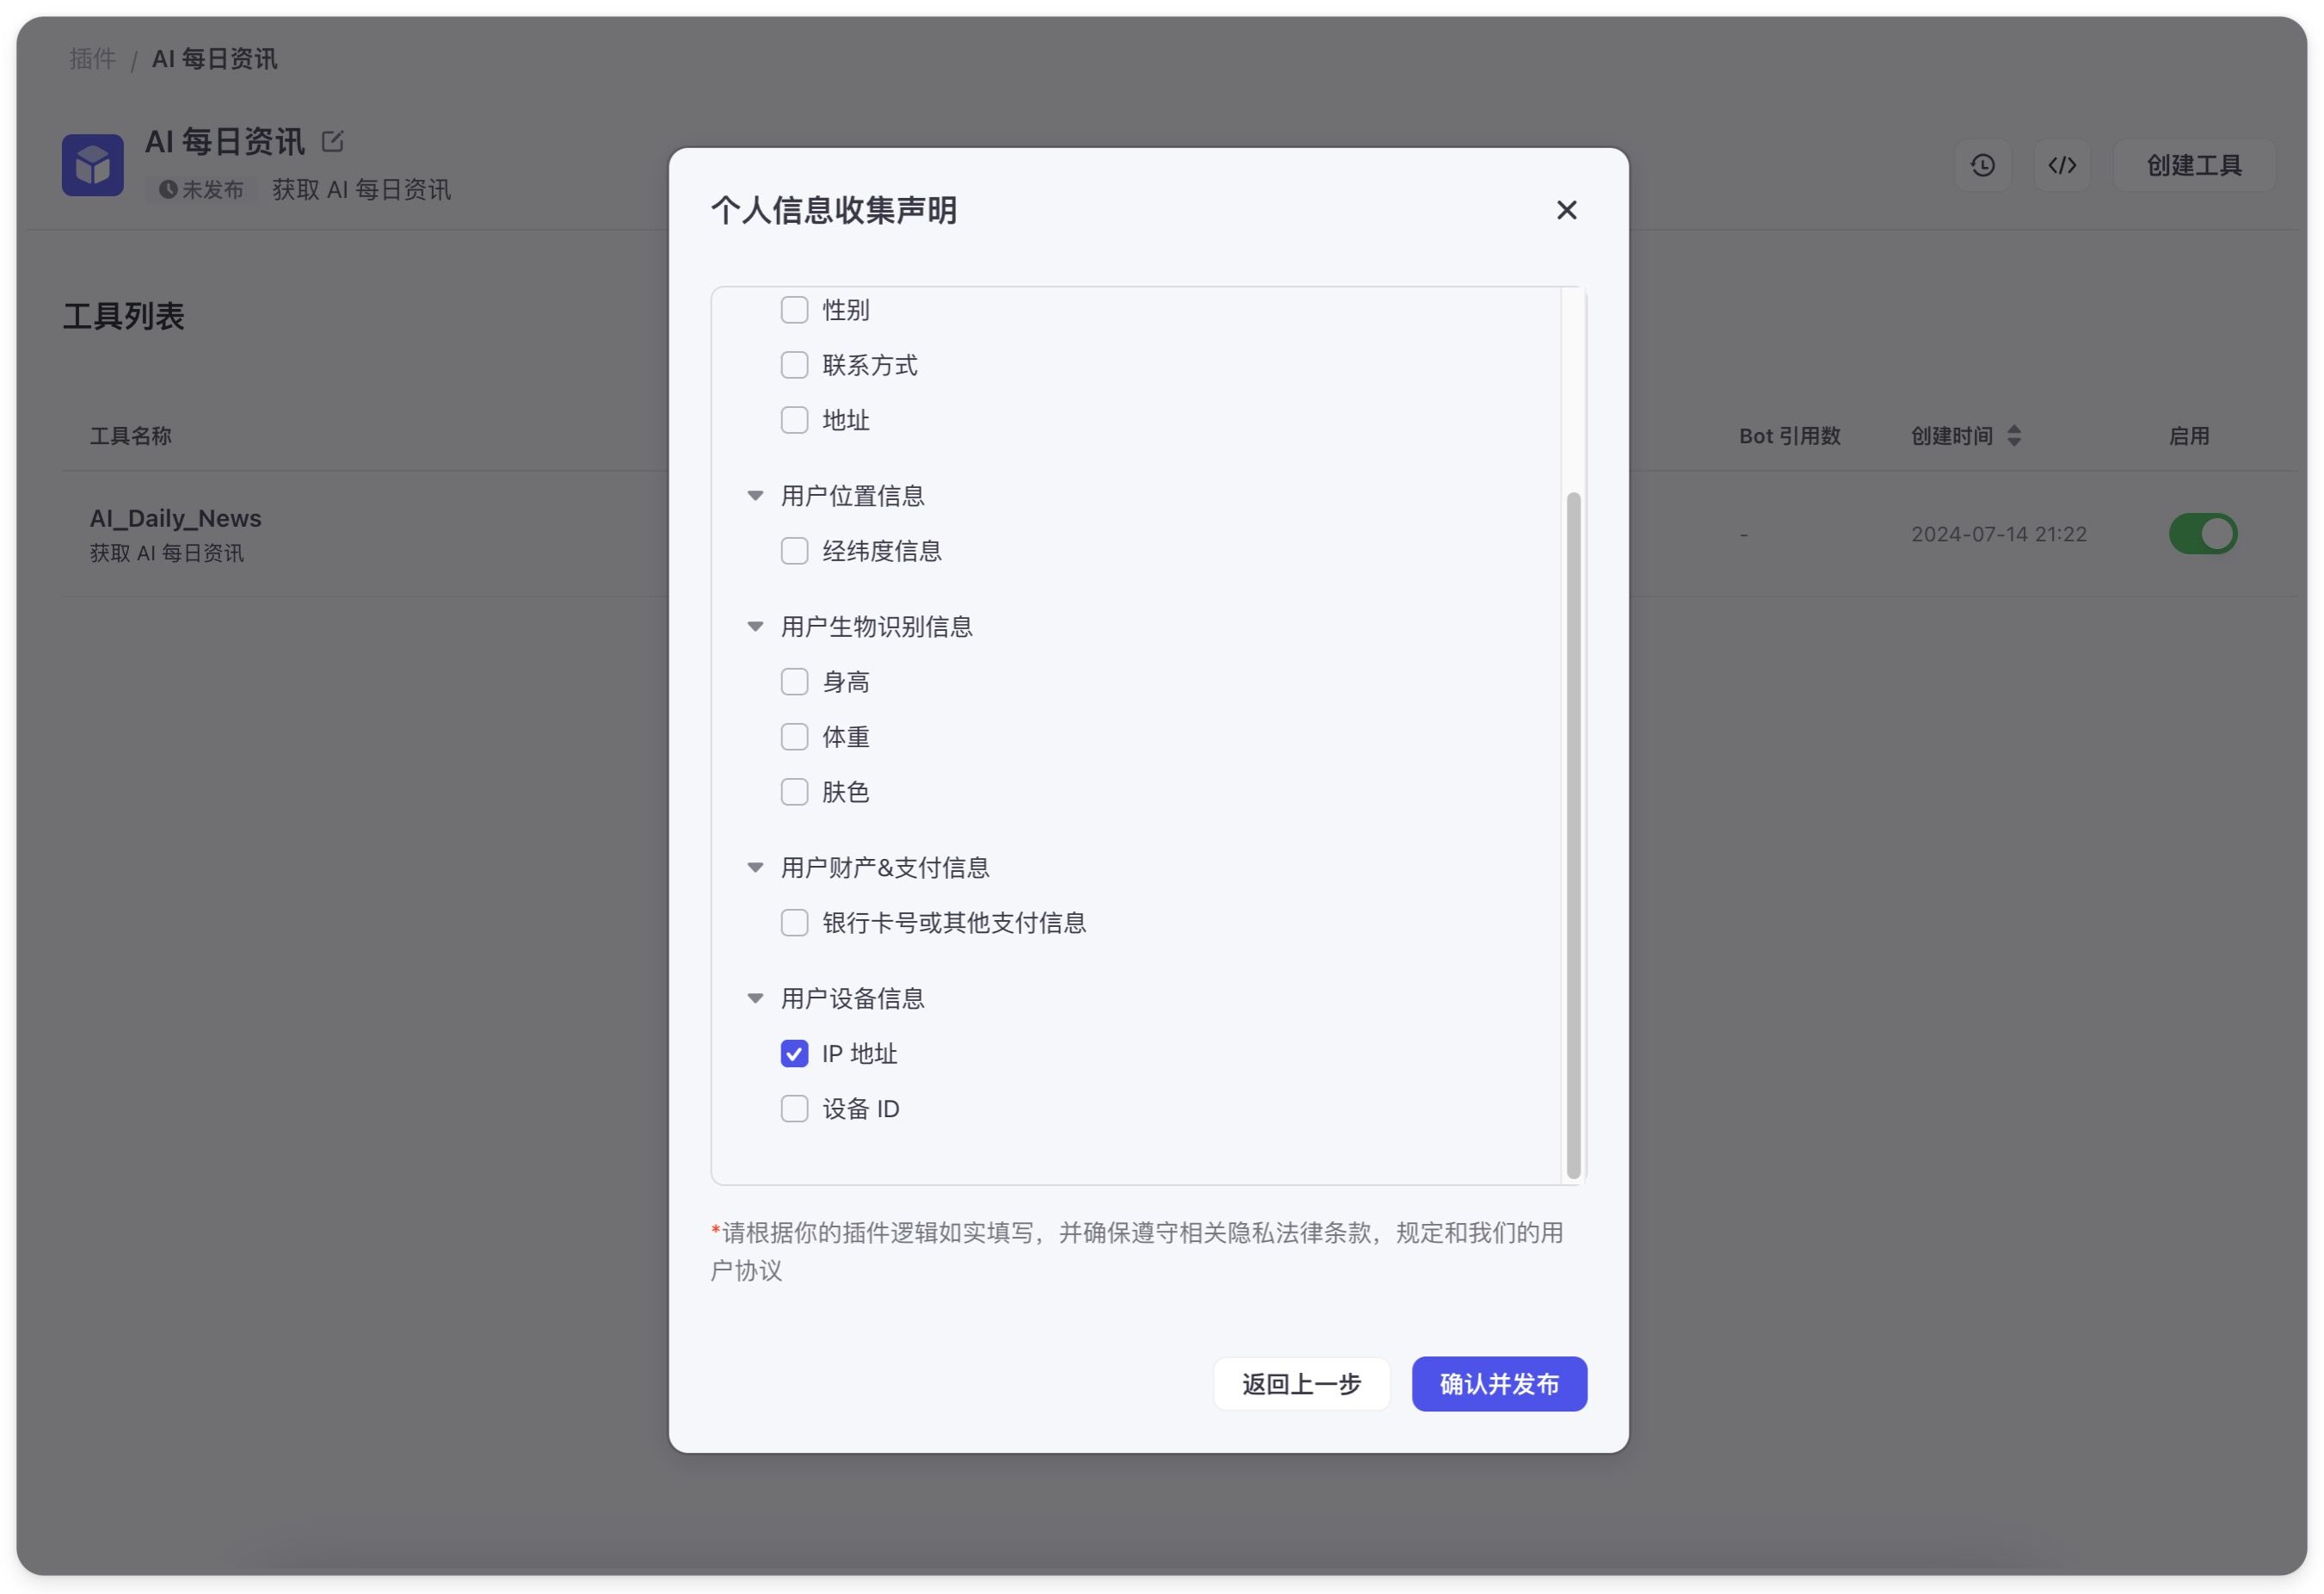The image size is (2324, 1594).
Task: Collapse the 用户财产&支付信息 section arrow
Action: [x=755, y=868]
